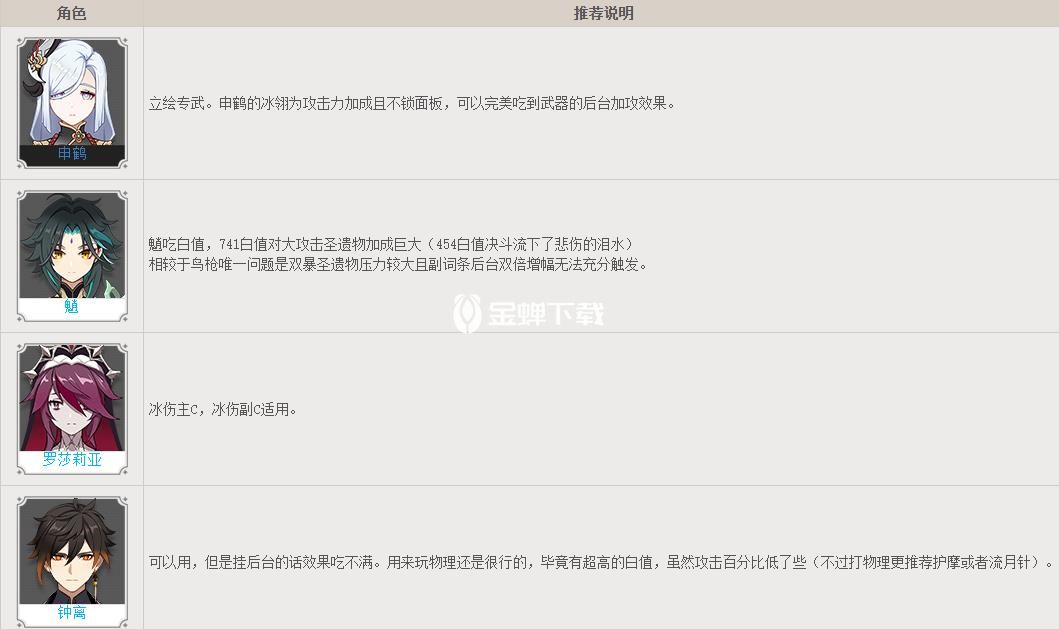The height and width of the screenshot is (629, 1059).
Task: Click Shenhe's hair ornament in portrait
Action: [x=36, y=63]
